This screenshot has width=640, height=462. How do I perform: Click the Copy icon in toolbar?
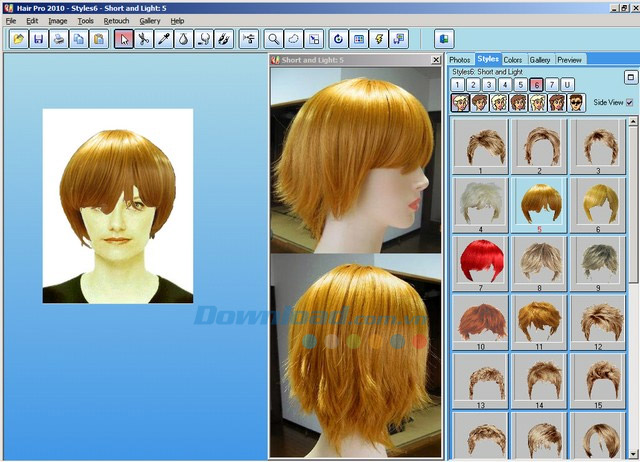point(78,39)
